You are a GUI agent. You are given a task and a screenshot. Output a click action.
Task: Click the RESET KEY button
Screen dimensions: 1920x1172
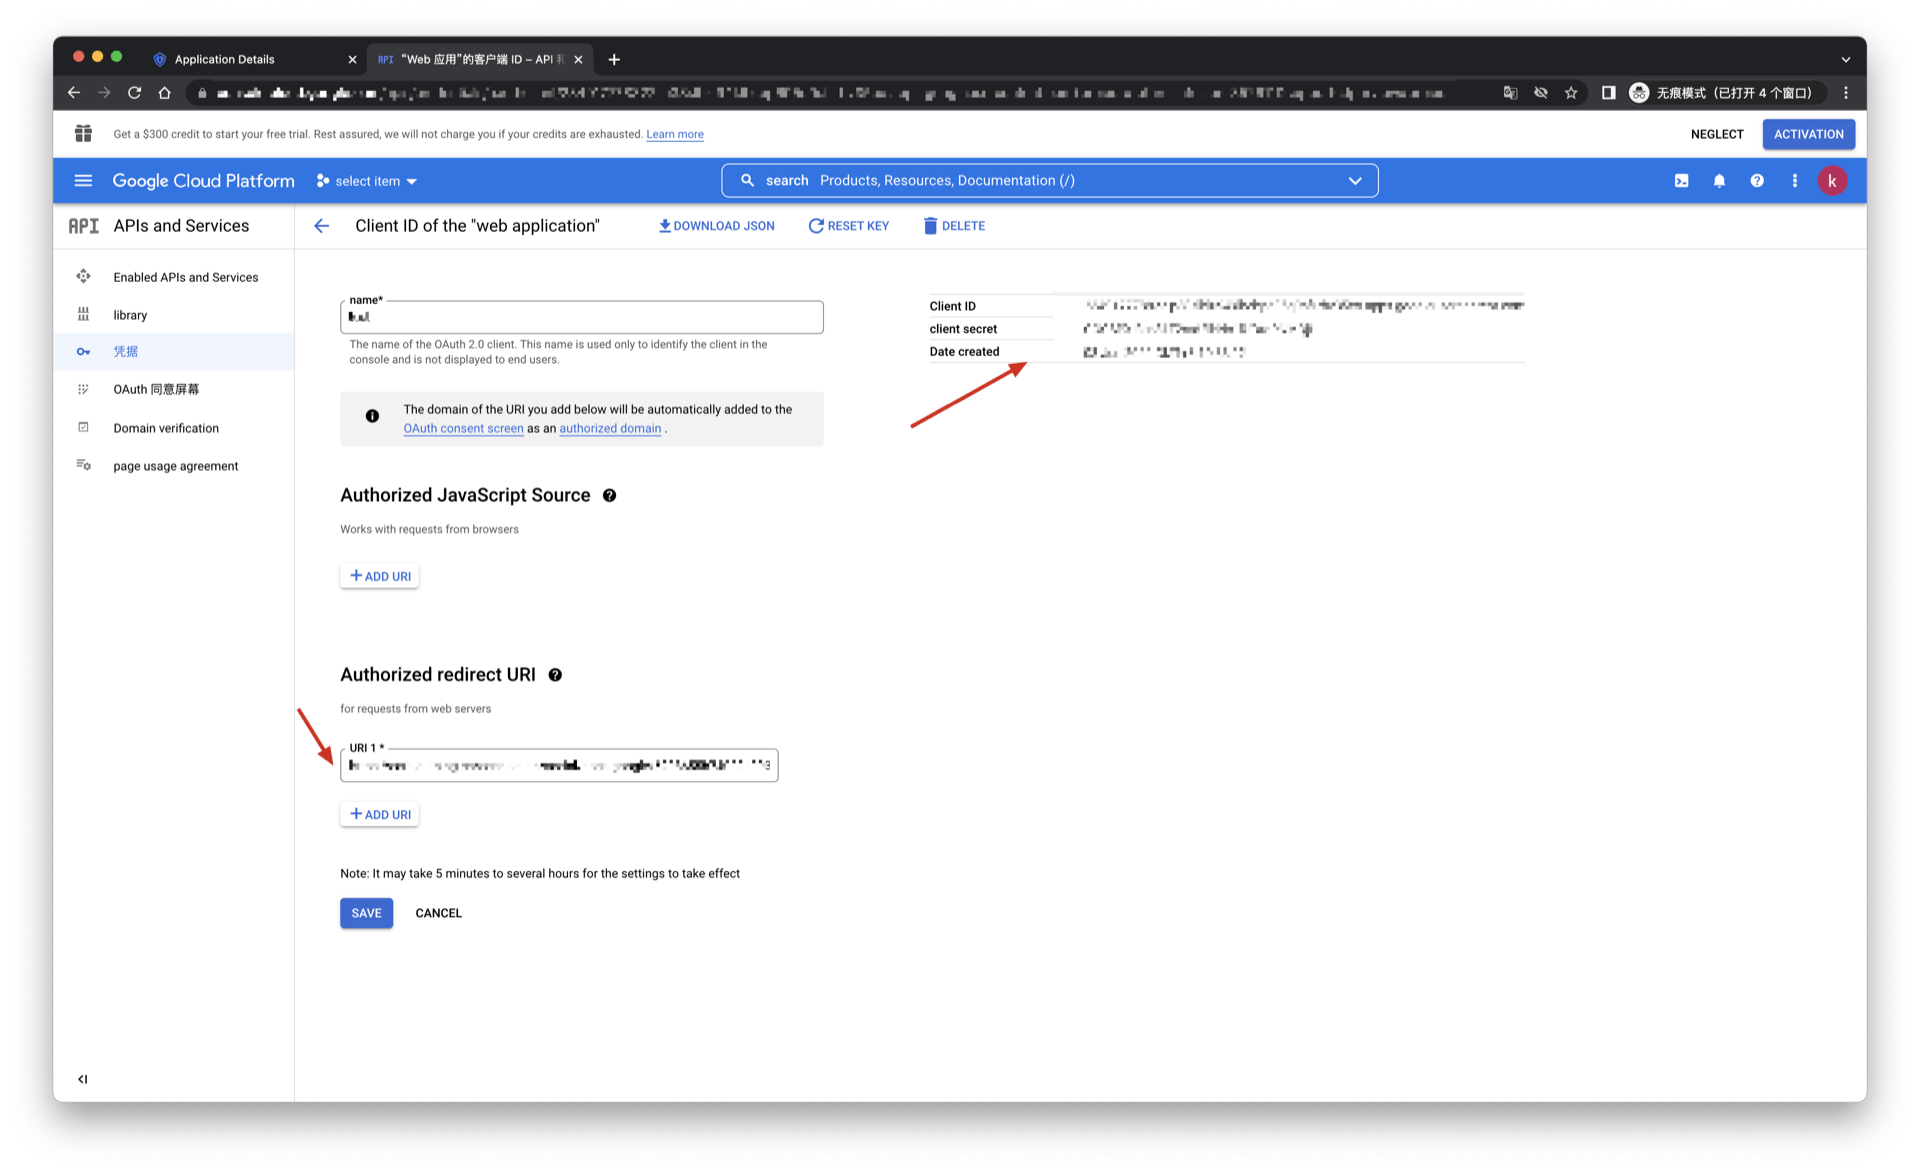tap(848, 226)
